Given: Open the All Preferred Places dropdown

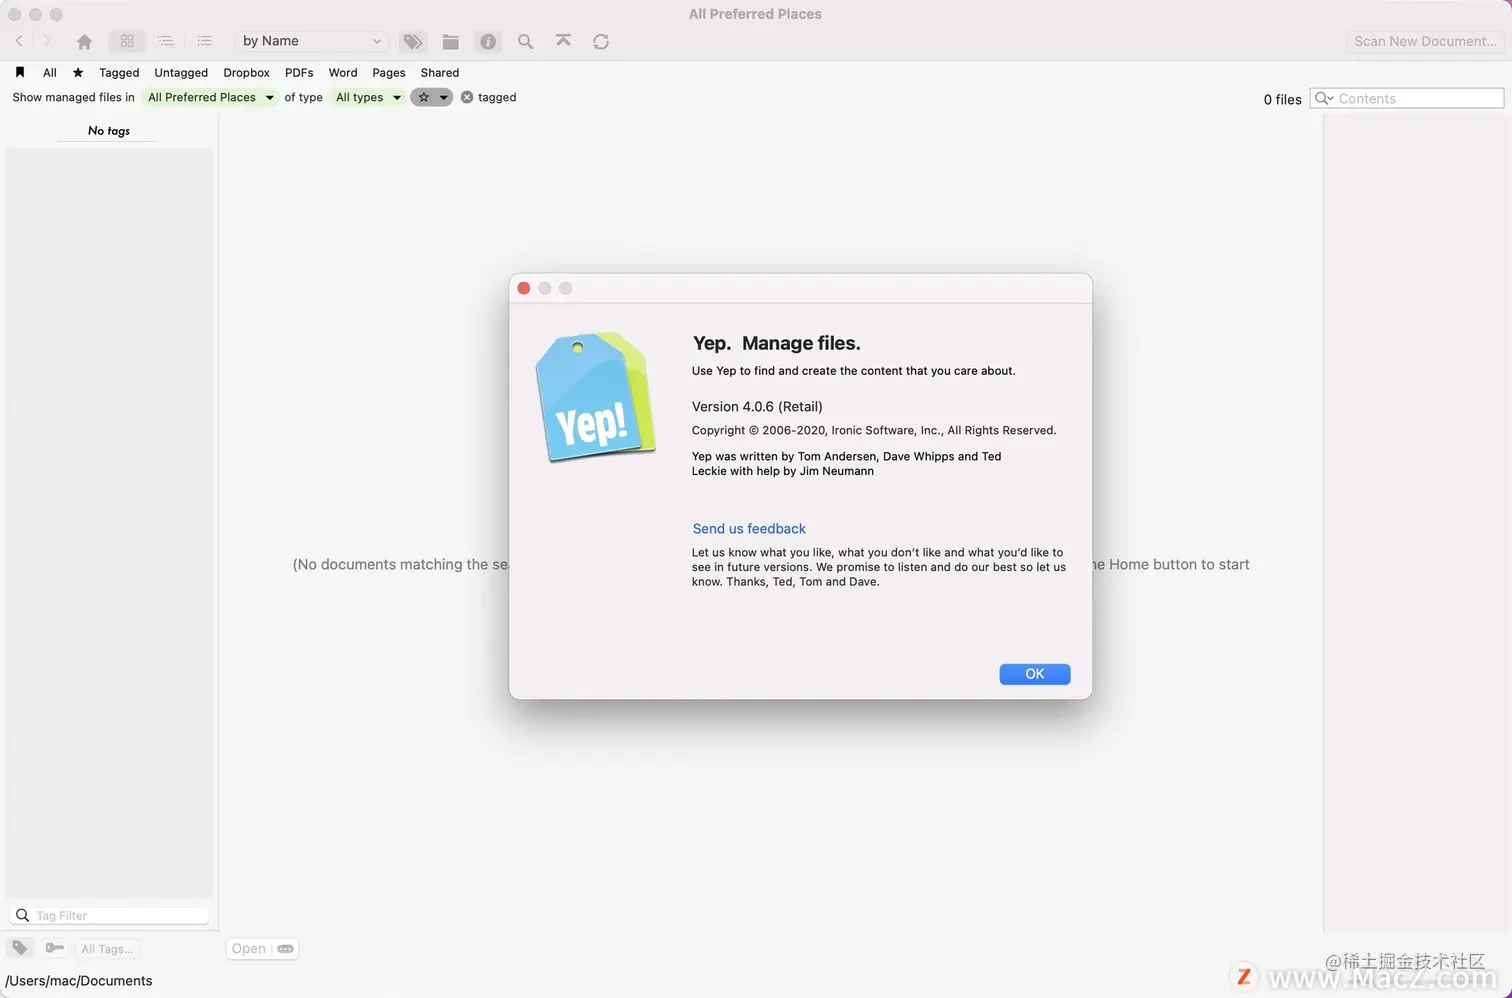Looking at the screenshot, I should click(210, 97).
